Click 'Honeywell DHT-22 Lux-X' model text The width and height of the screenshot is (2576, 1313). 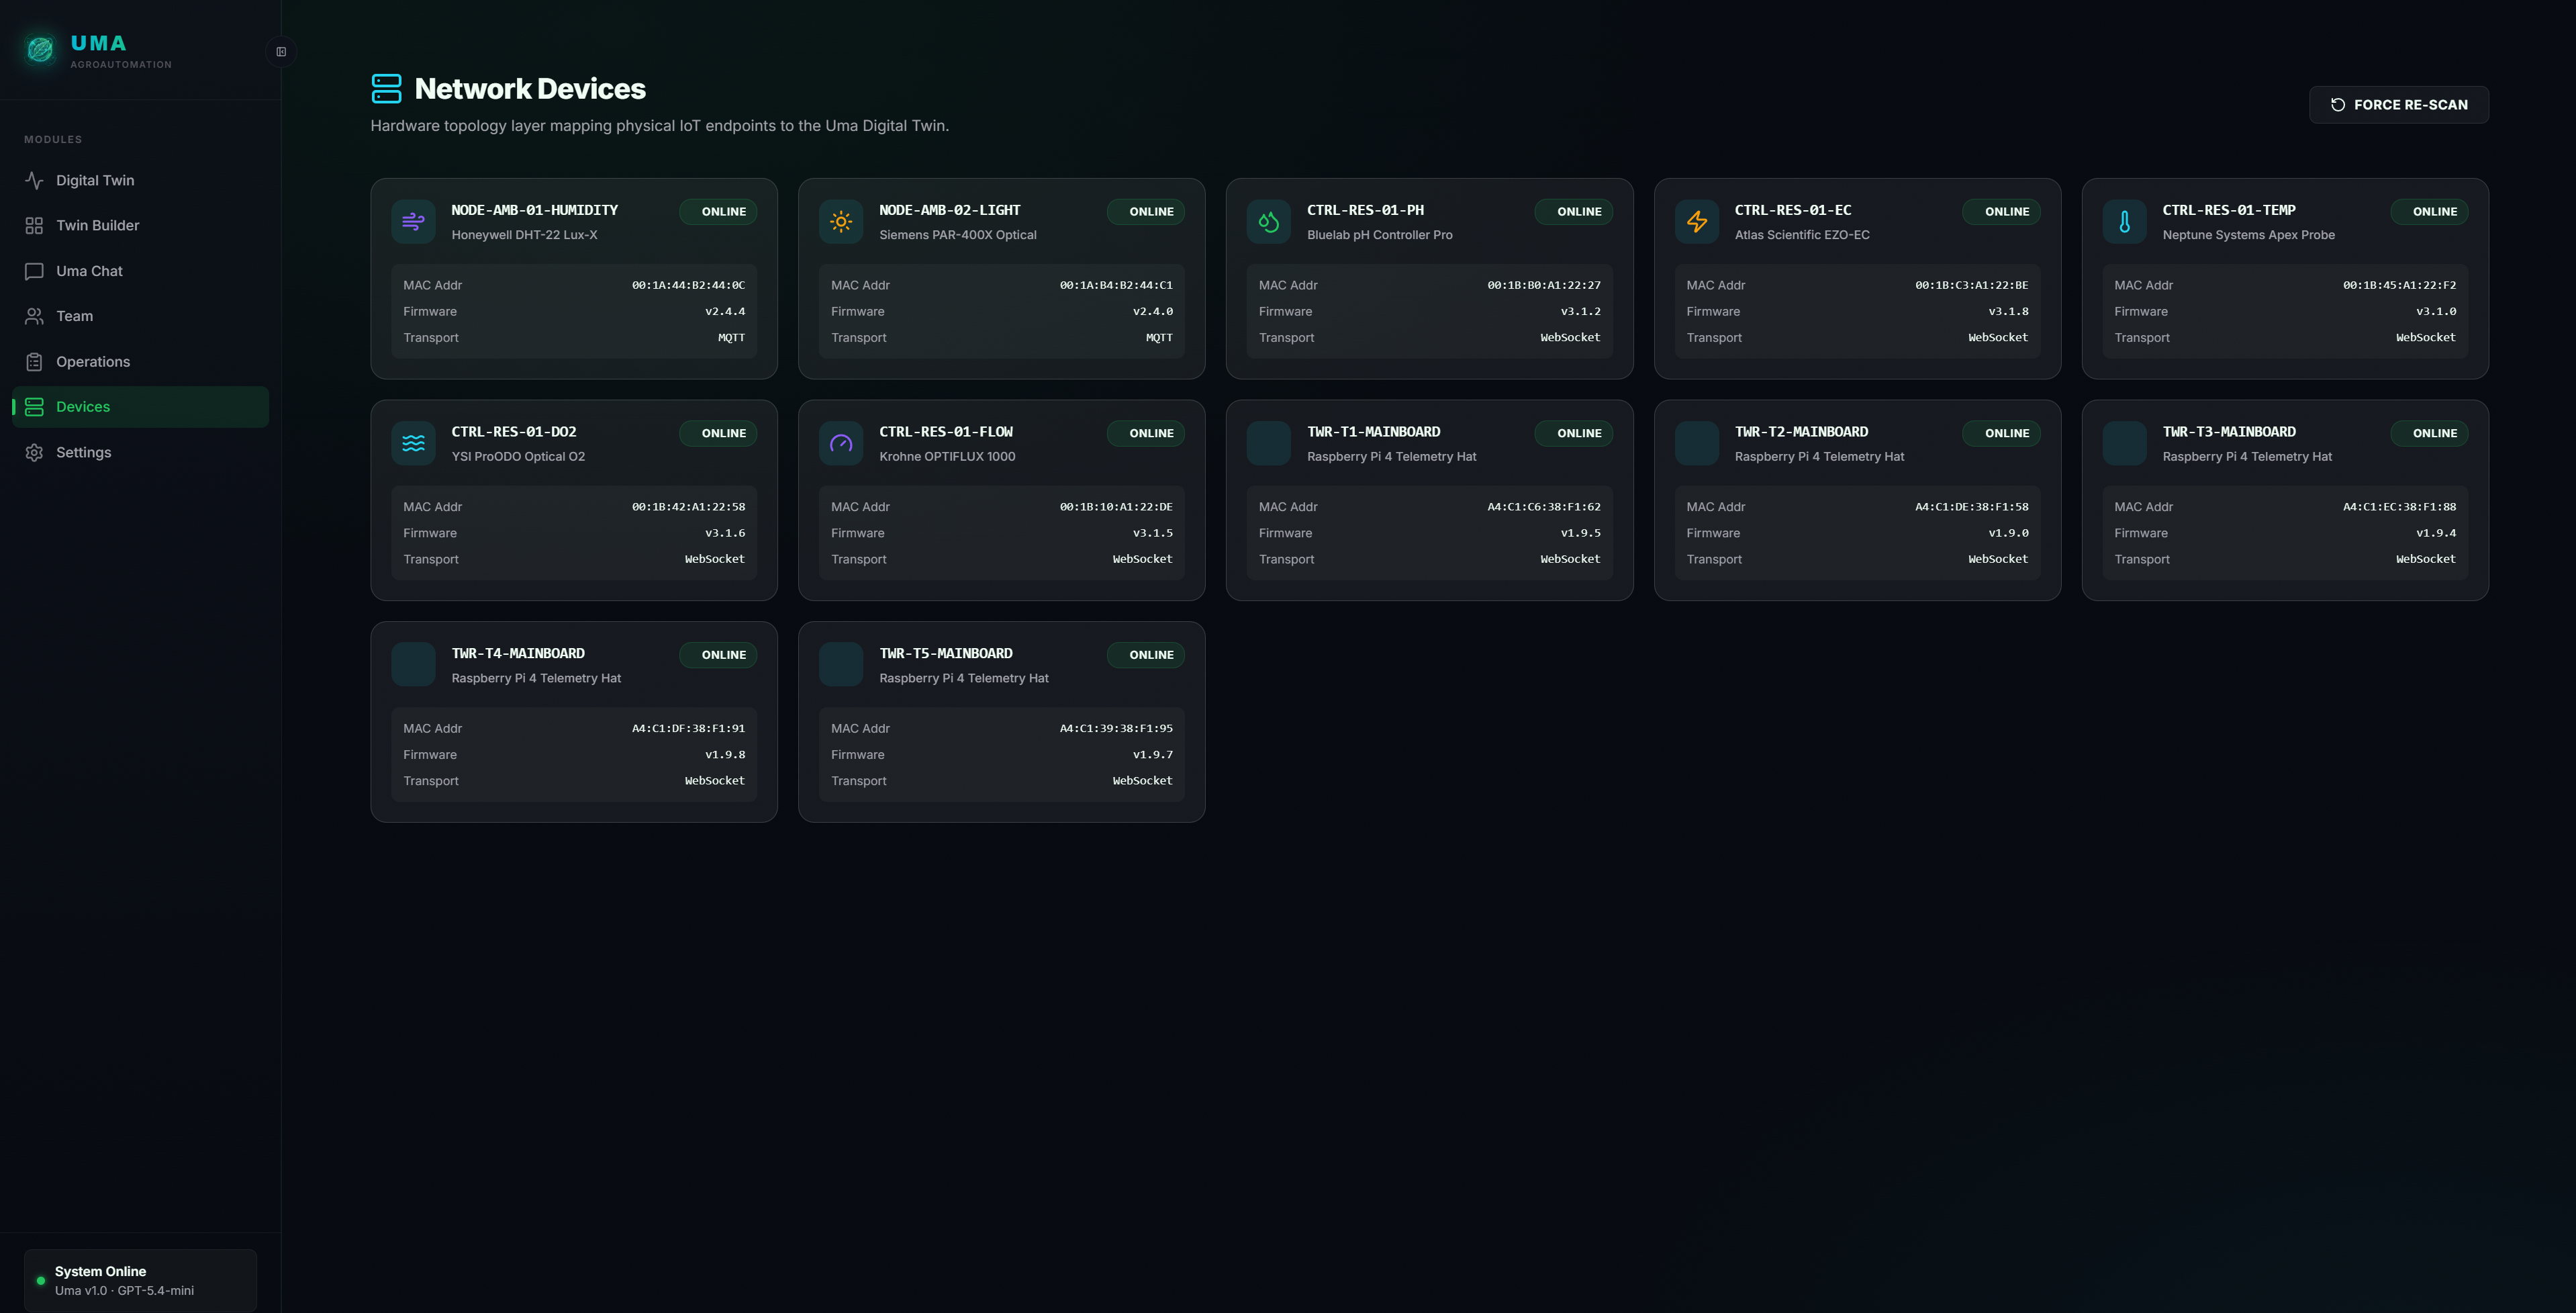pos(524,235)
